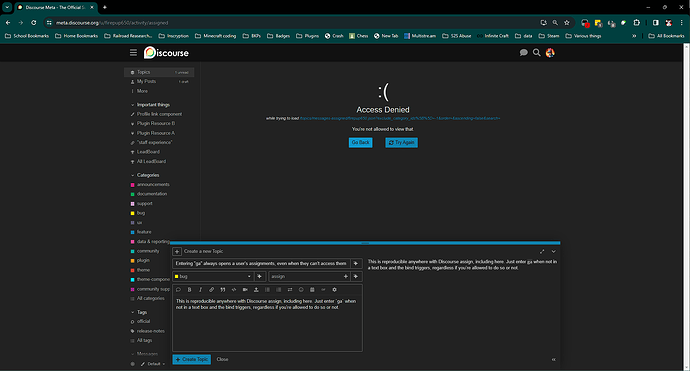The height and width of the screenshot is (371, 690).
Task: Open the Chrome three-dot menu
Action: [x=681, y=22]
